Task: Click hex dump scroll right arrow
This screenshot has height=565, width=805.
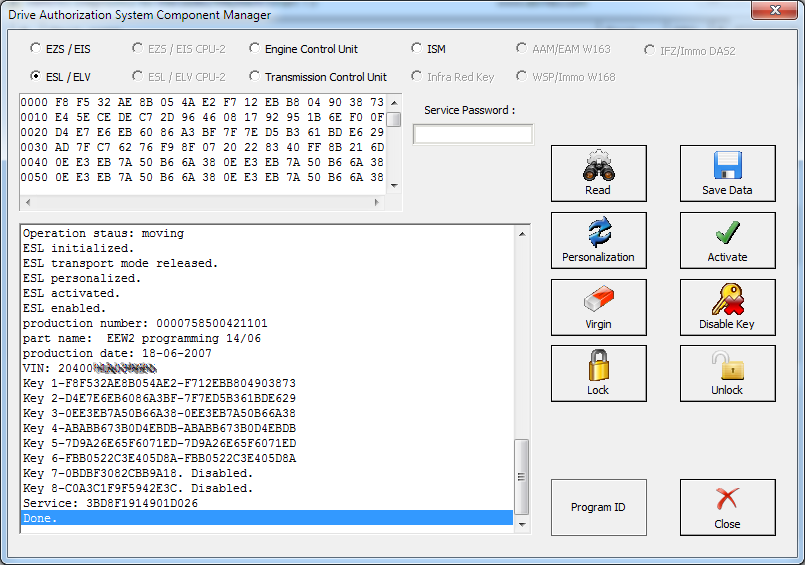Action: tap(377, 202)
